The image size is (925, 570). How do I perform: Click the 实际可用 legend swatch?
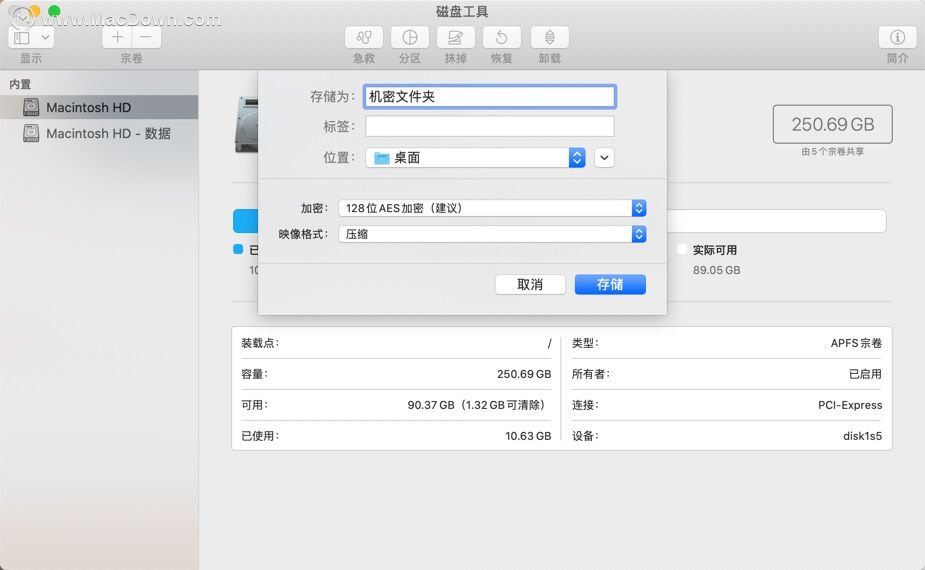click(x=682, y=250)
